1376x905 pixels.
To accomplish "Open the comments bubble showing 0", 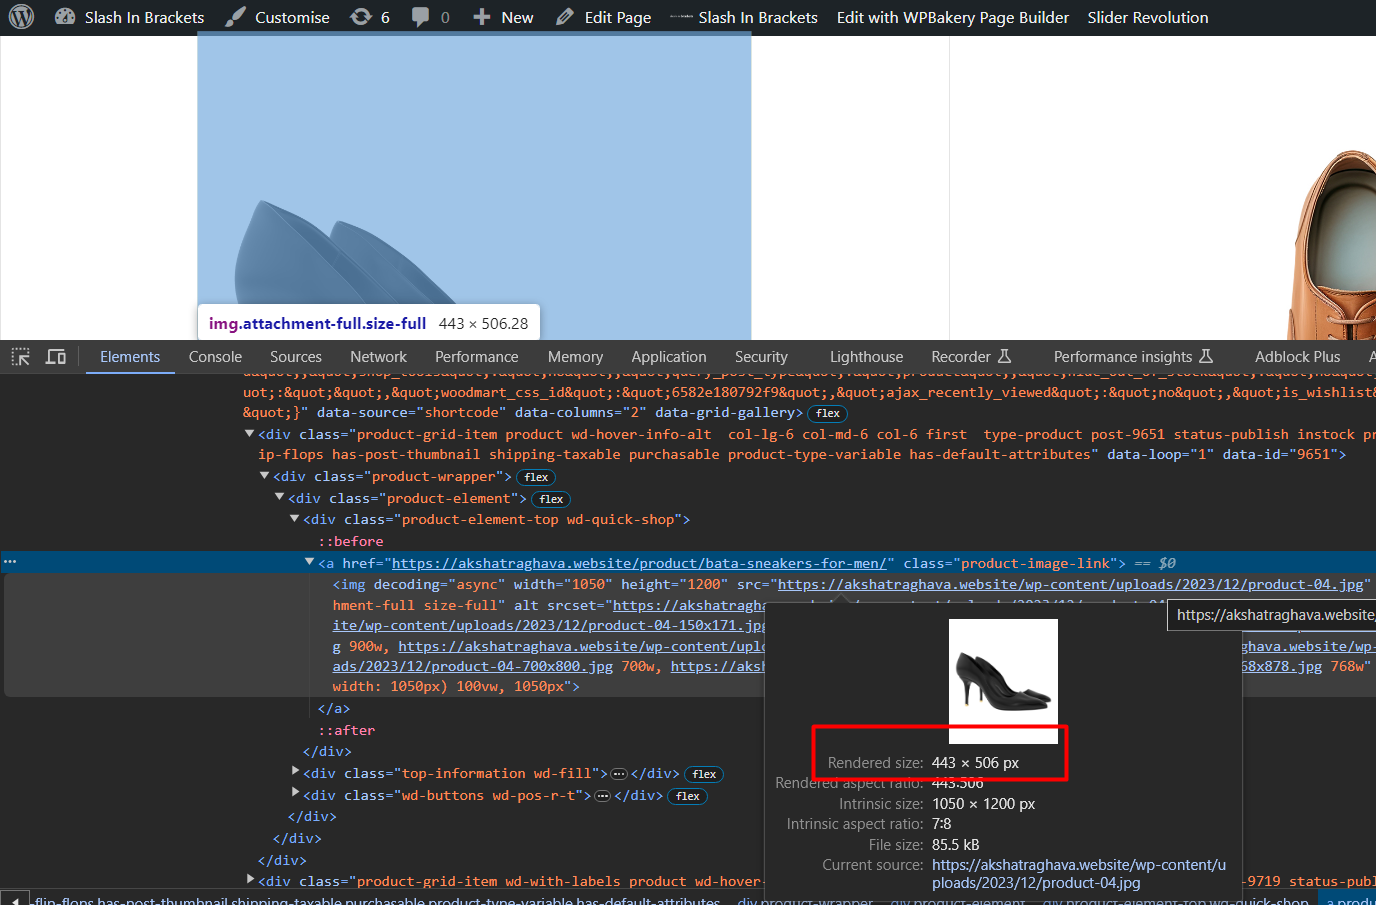I will [x=431, y=17].
